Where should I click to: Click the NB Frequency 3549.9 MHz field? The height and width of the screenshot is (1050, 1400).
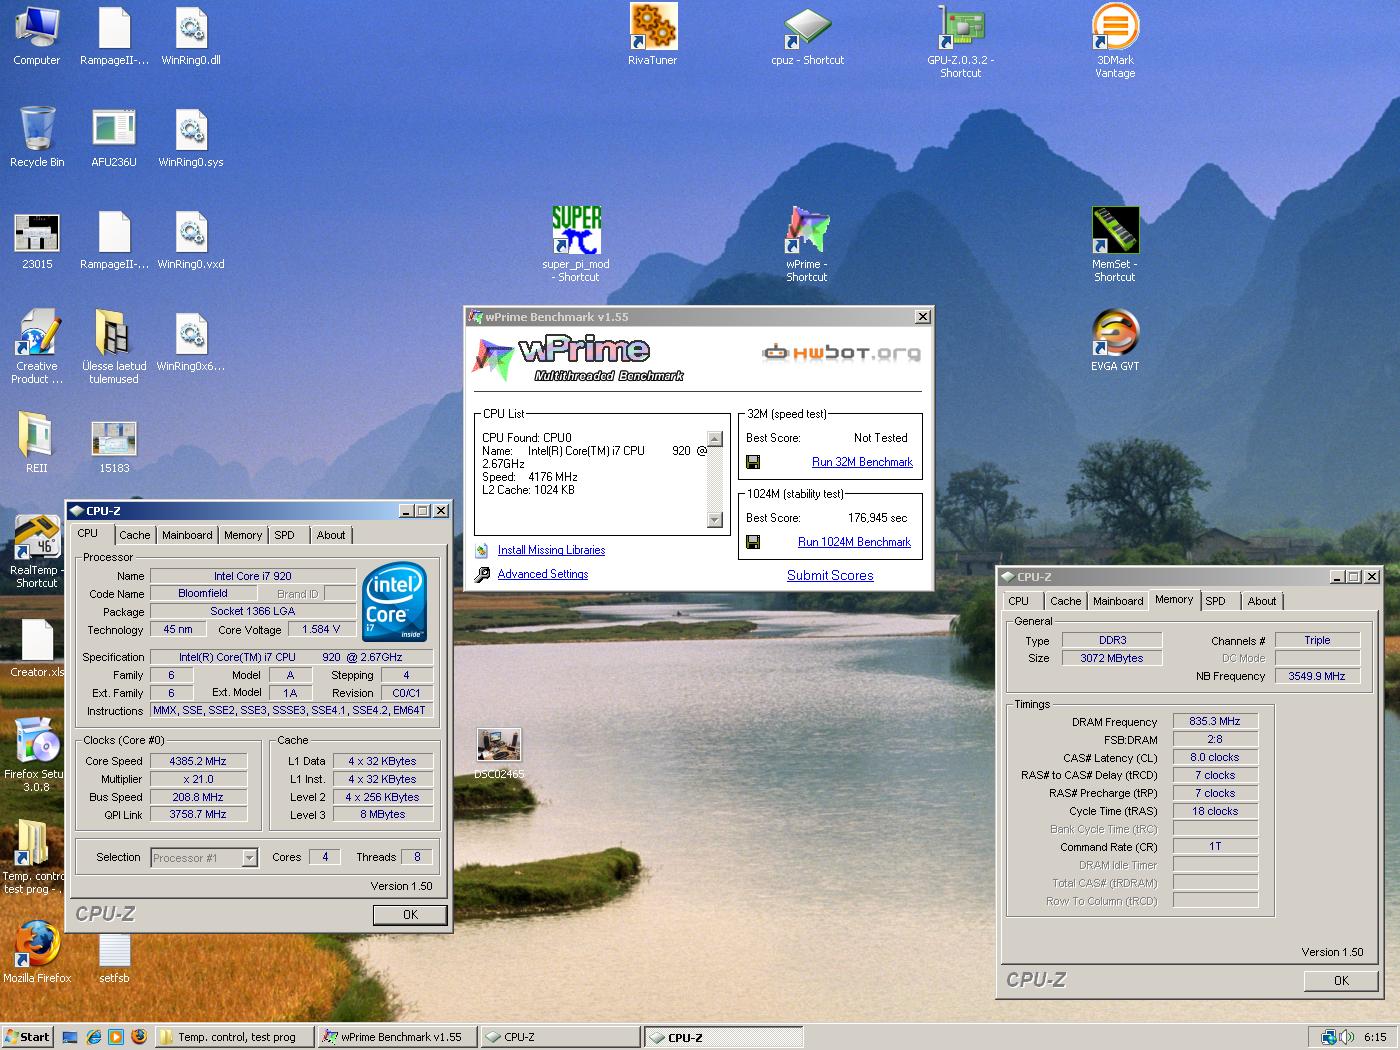click(1317, 676)
